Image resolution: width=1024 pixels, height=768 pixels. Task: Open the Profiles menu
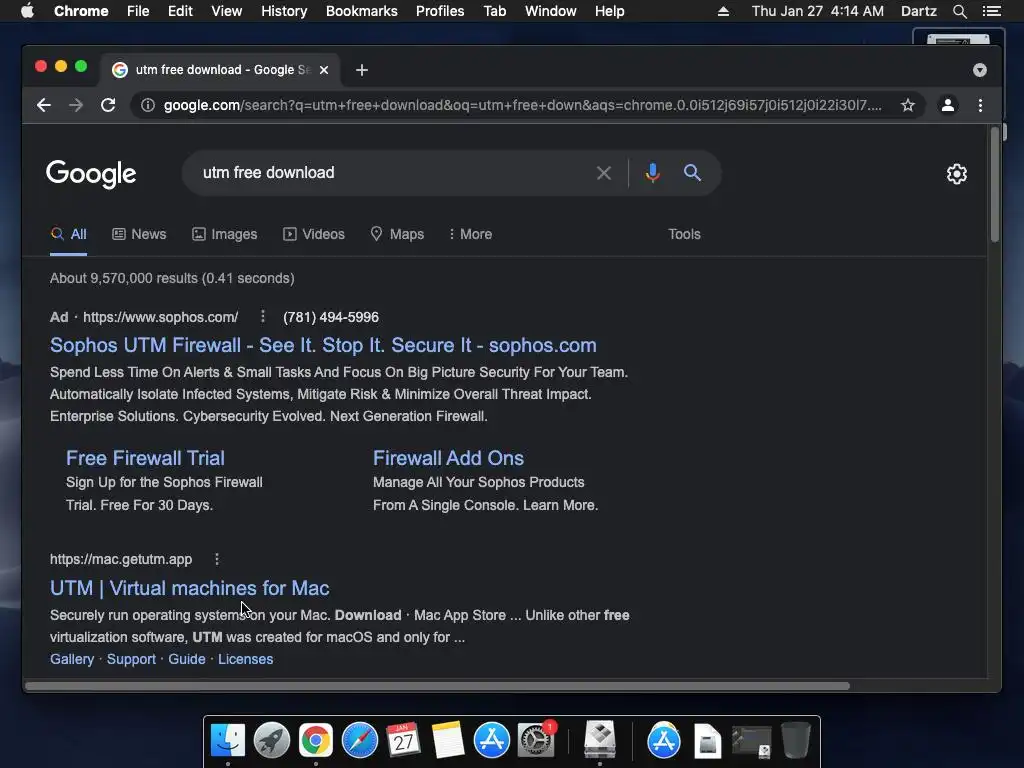(440, 11)
